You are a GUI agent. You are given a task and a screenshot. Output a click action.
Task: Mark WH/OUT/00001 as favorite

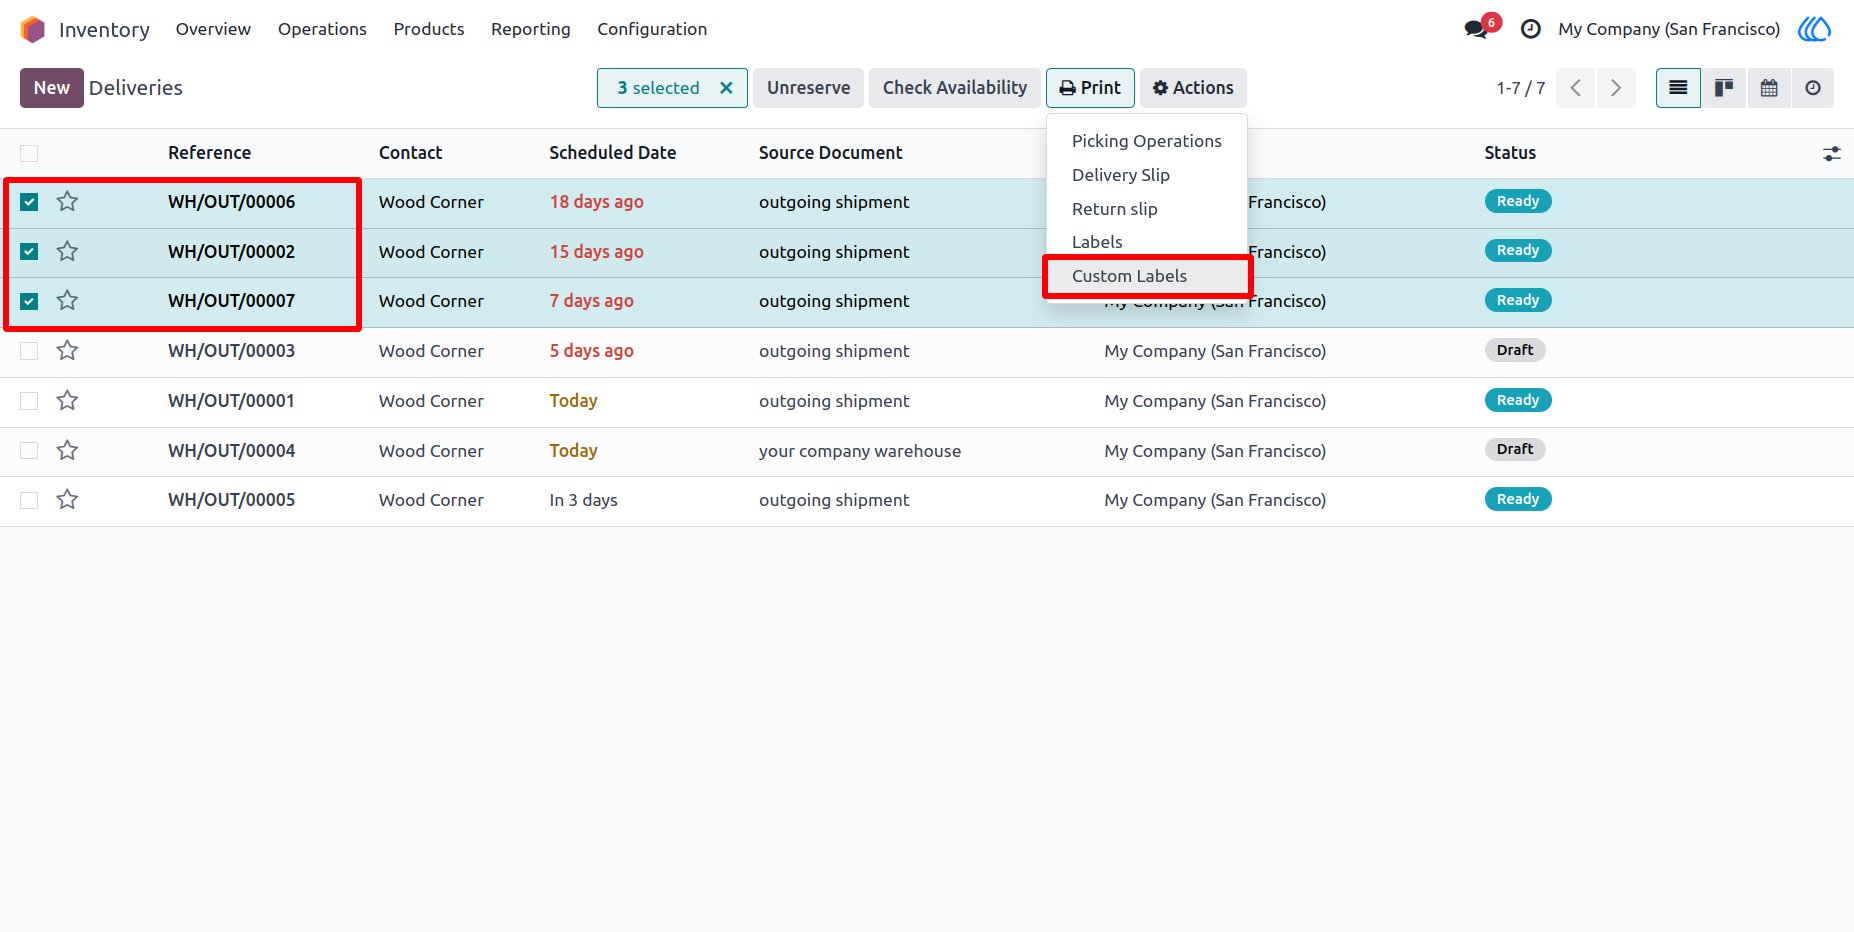67,401
